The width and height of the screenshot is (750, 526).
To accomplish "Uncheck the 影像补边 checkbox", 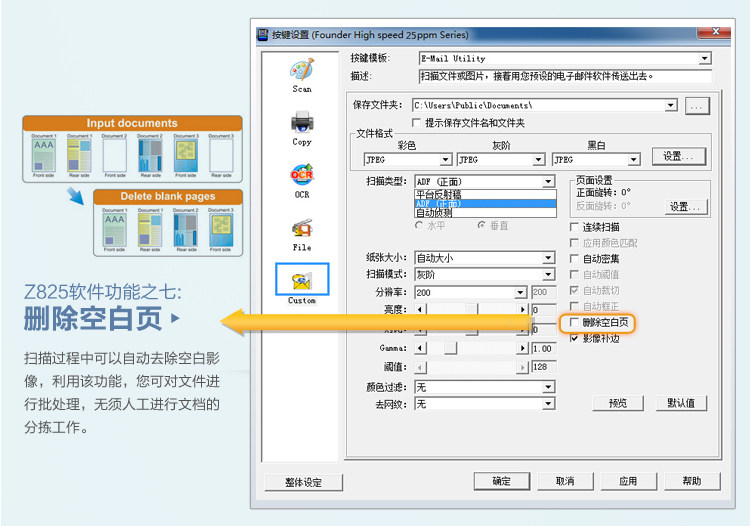I will 574,338.
